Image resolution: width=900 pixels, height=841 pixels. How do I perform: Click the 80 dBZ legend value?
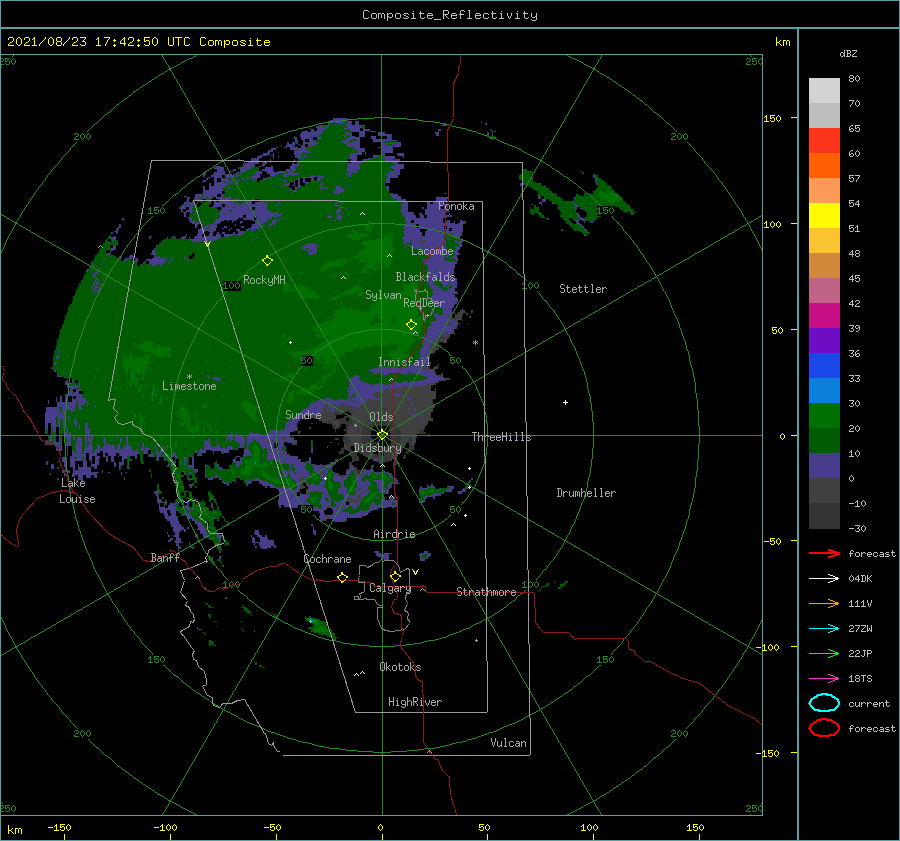coord(854,79)
